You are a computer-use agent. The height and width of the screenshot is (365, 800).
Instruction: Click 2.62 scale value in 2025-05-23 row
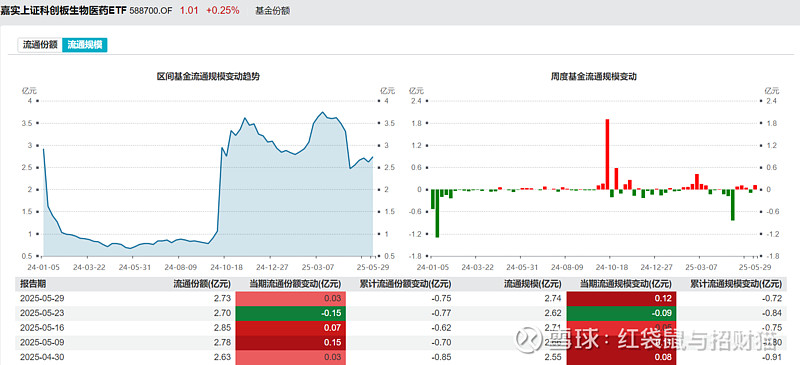[554, 313]
